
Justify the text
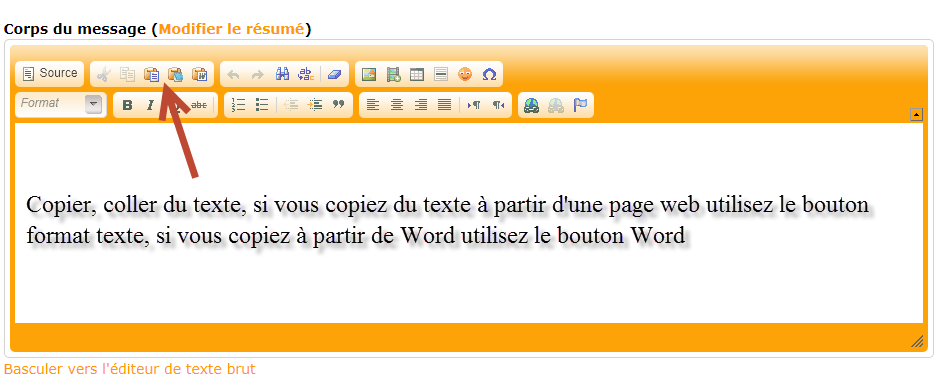pos(445,105)
